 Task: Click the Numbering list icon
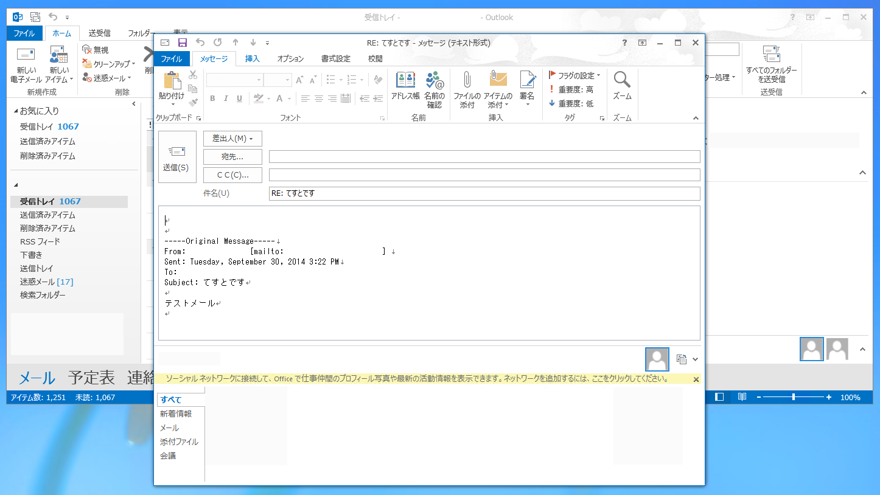[351, 80]
